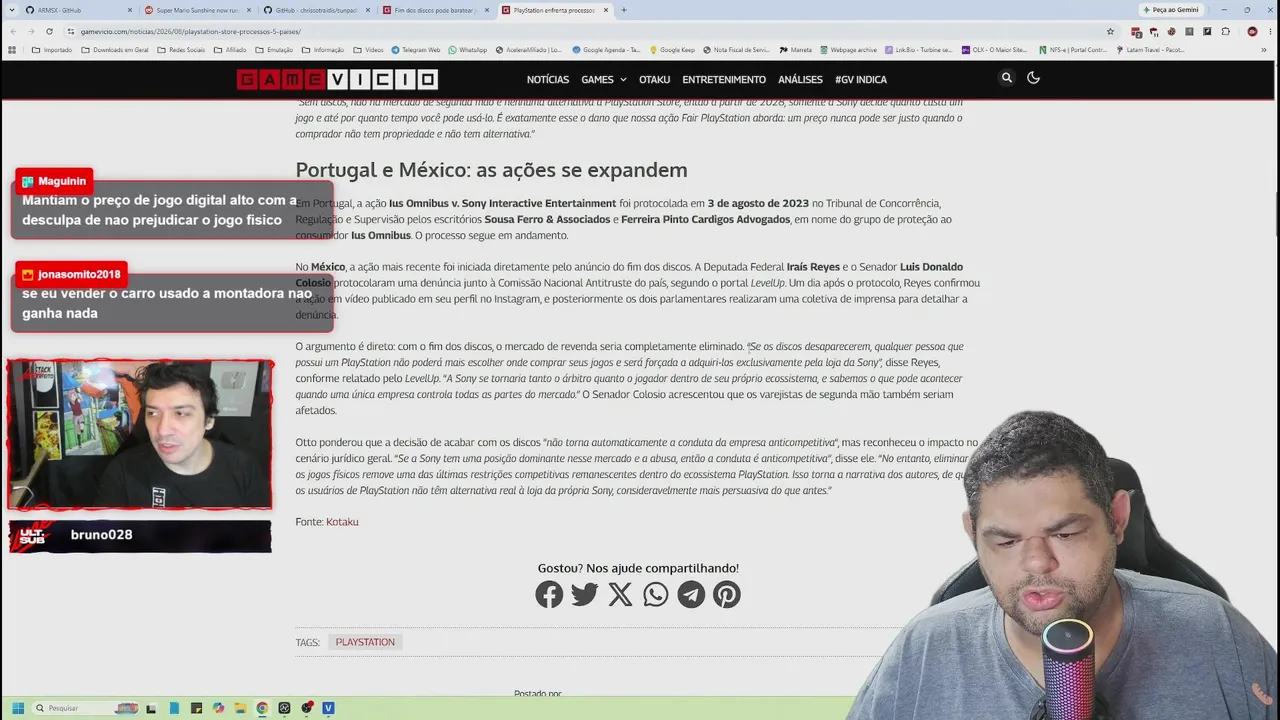The width and height of the screenshot is (1280, 720).
Task: Share the article on Telegram
Action: [691, 595]
